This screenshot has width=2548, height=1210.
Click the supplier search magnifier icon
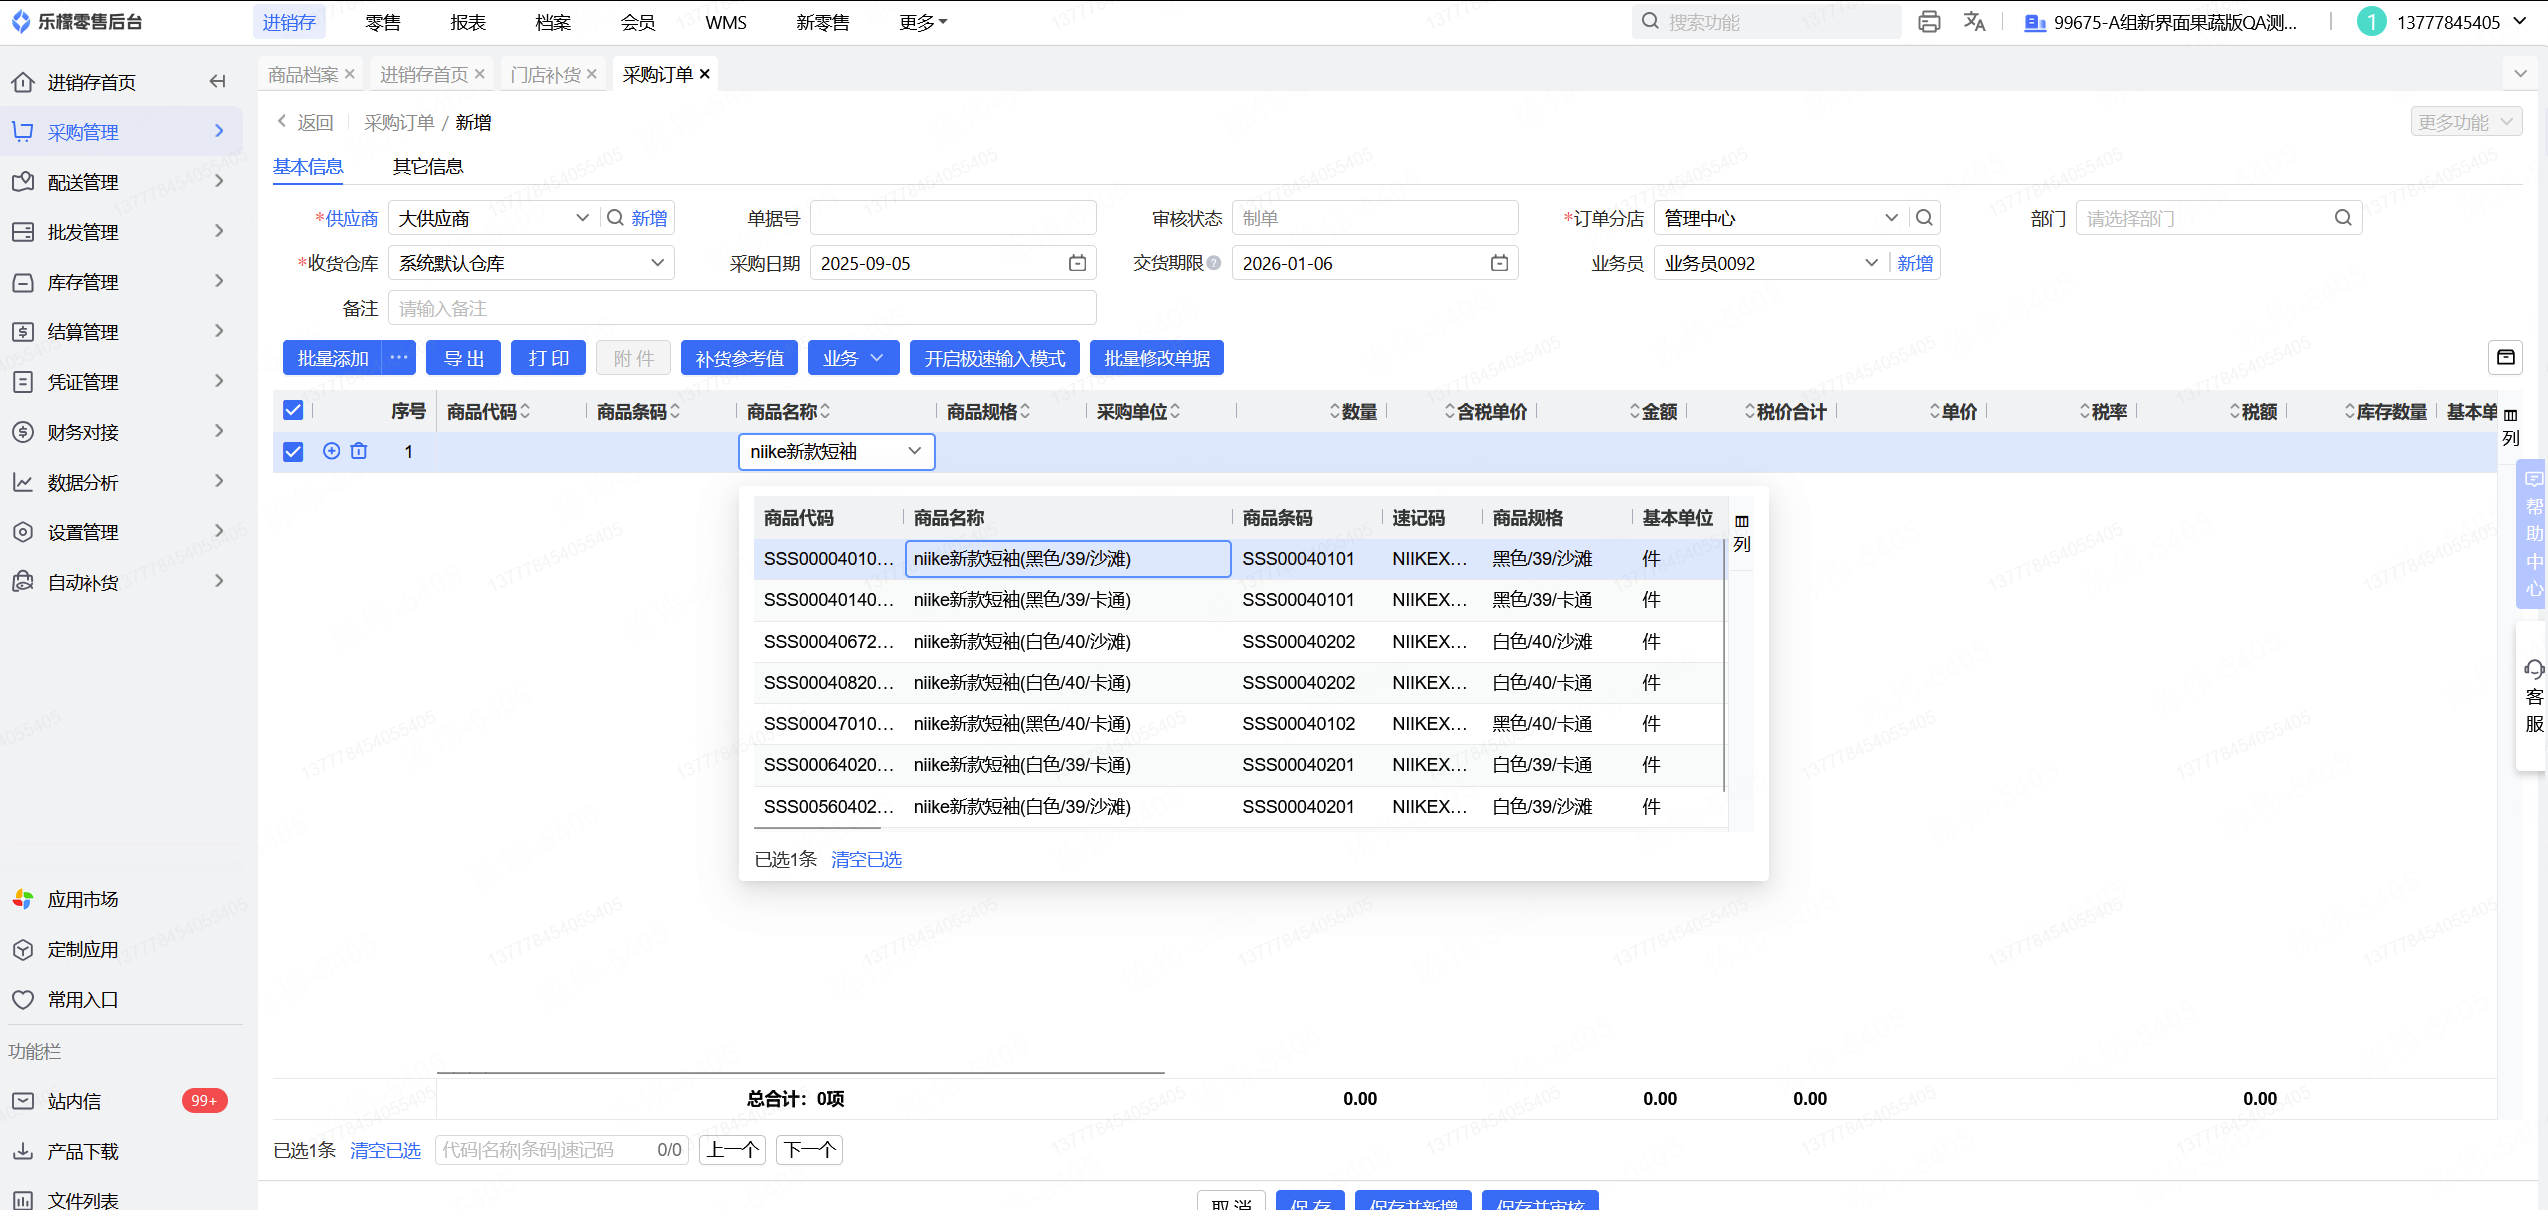click(615, 218)
